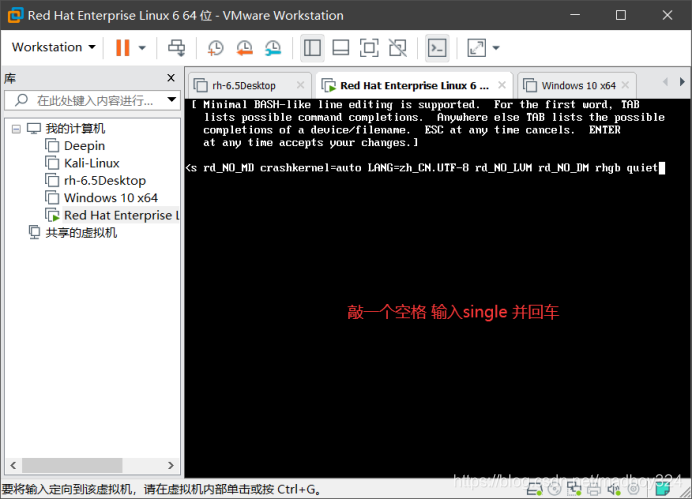
Task: Click the Unity mode toolbar icon
Action: [x=398, y=48]
